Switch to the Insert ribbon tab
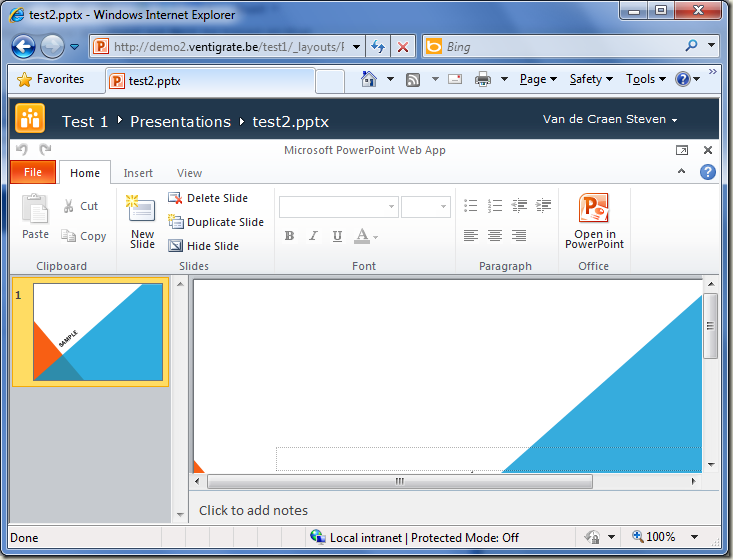The width and height of the screenshot is (733, 560). click(x=138, y=173)
